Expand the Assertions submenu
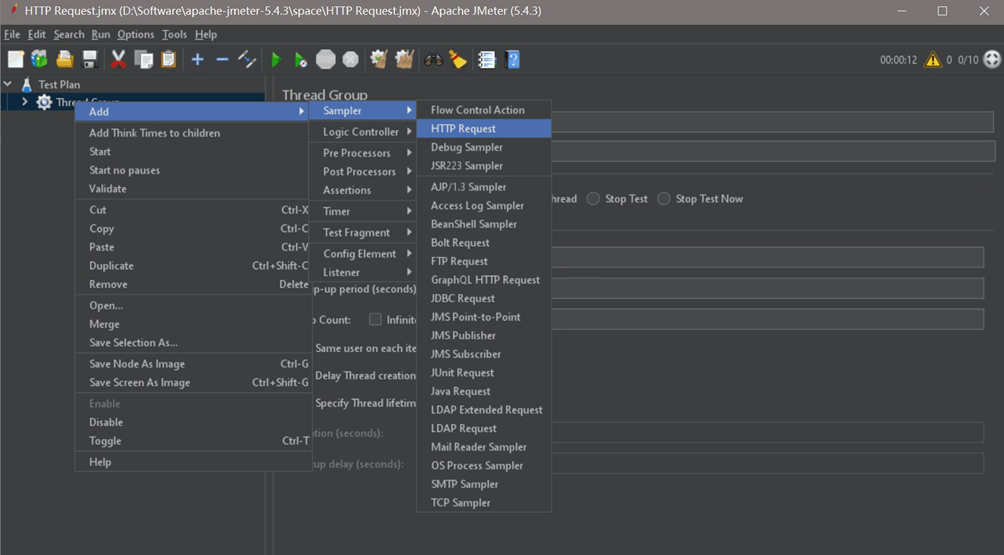Screen dimensions: 1004x555 pyautogui.click(x=363, y=190)
